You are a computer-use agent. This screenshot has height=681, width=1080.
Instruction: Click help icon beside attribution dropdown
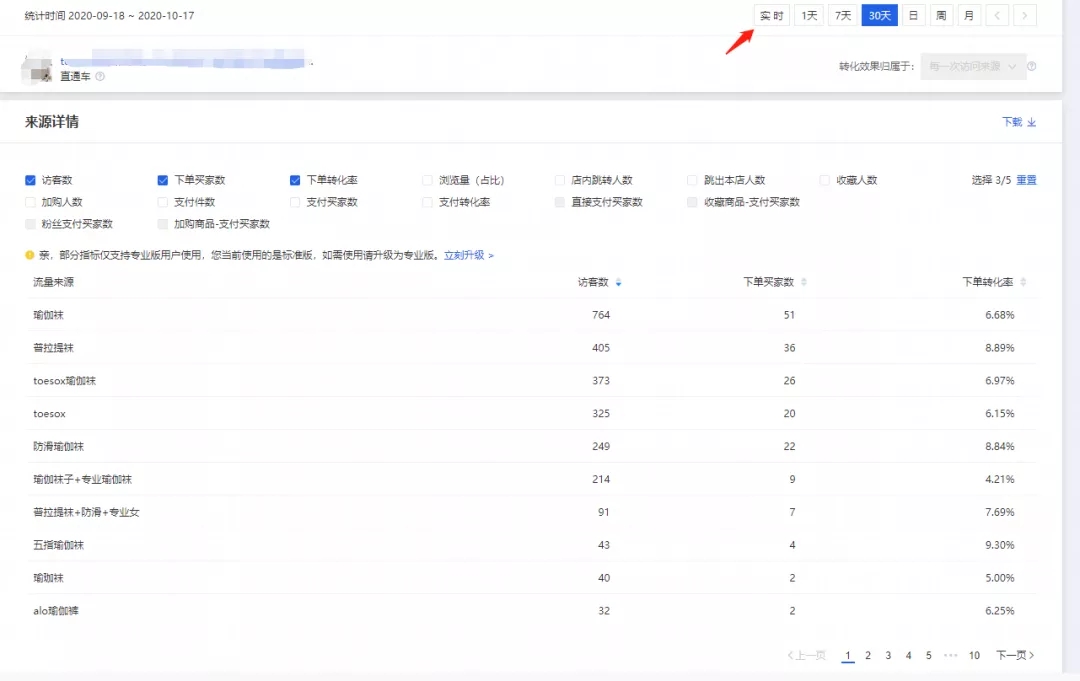pyautogui.click(x=1031, y=67)
